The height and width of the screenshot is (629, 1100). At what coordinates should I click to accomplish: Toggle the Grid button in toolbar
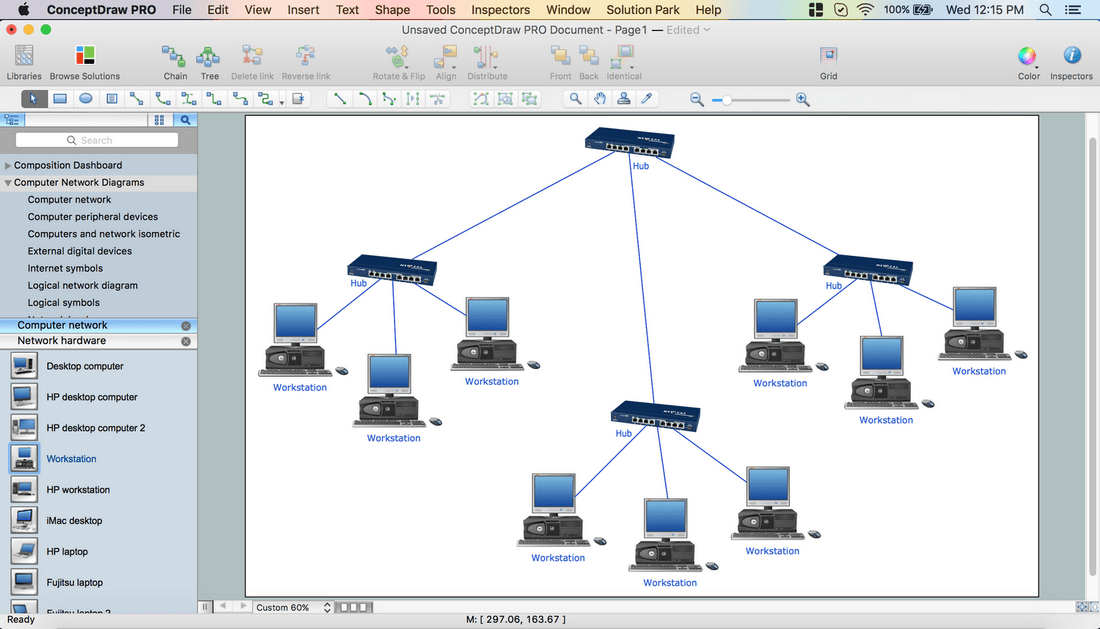point(829,56)
